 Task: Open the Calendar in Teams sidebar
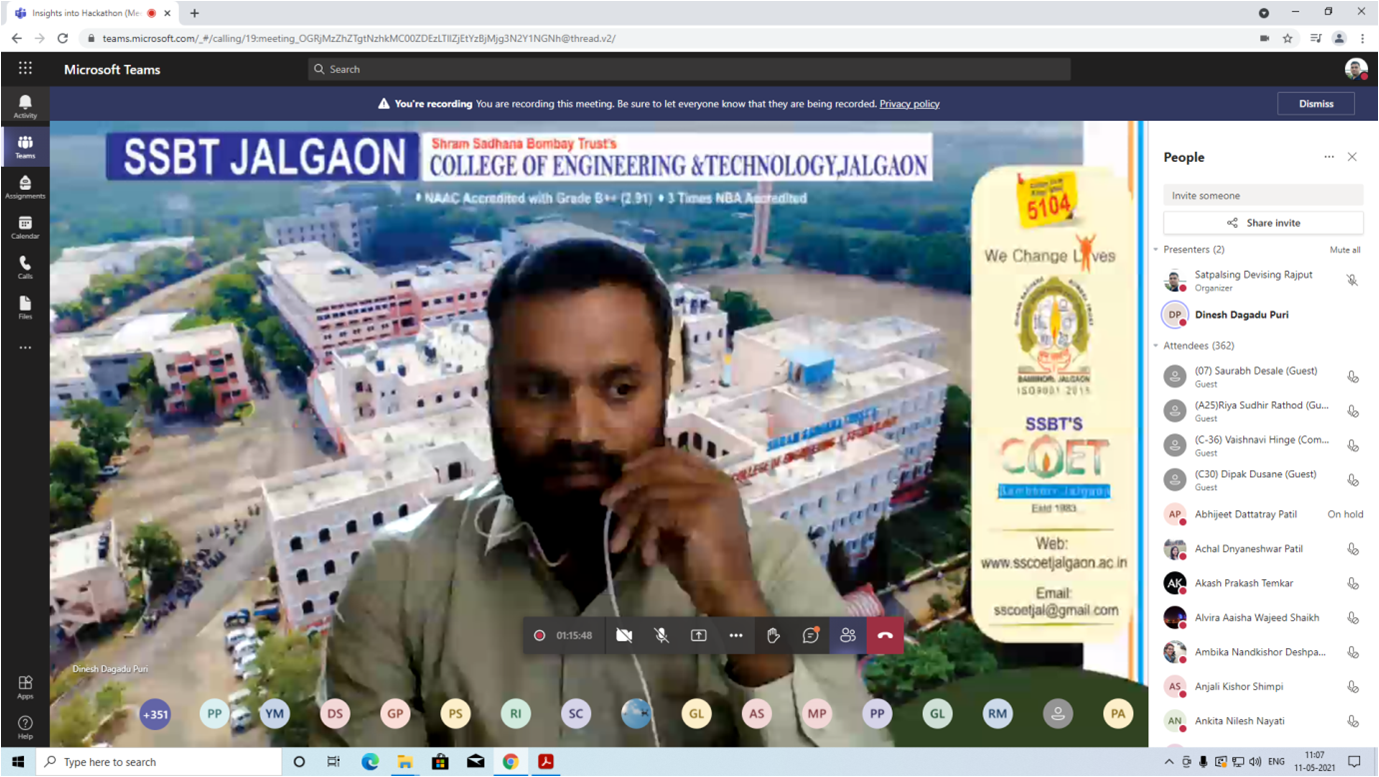(x=25, y=227)
